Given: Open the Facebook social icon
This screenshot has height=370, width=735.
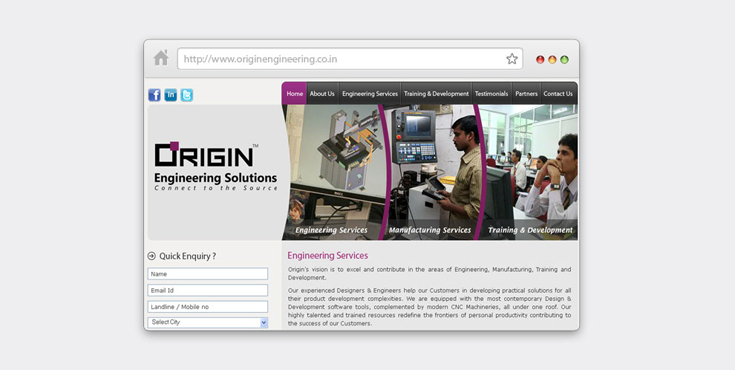Looking at the screenshot, I should click(x=154, y=95).
